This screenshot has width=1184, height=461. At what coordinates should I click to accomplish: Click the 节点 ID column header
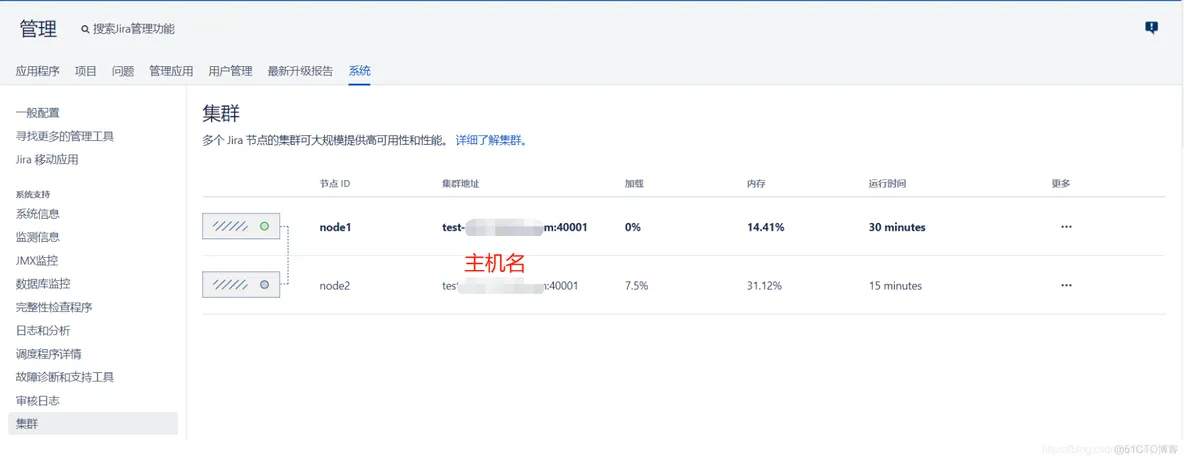point(335,183)
